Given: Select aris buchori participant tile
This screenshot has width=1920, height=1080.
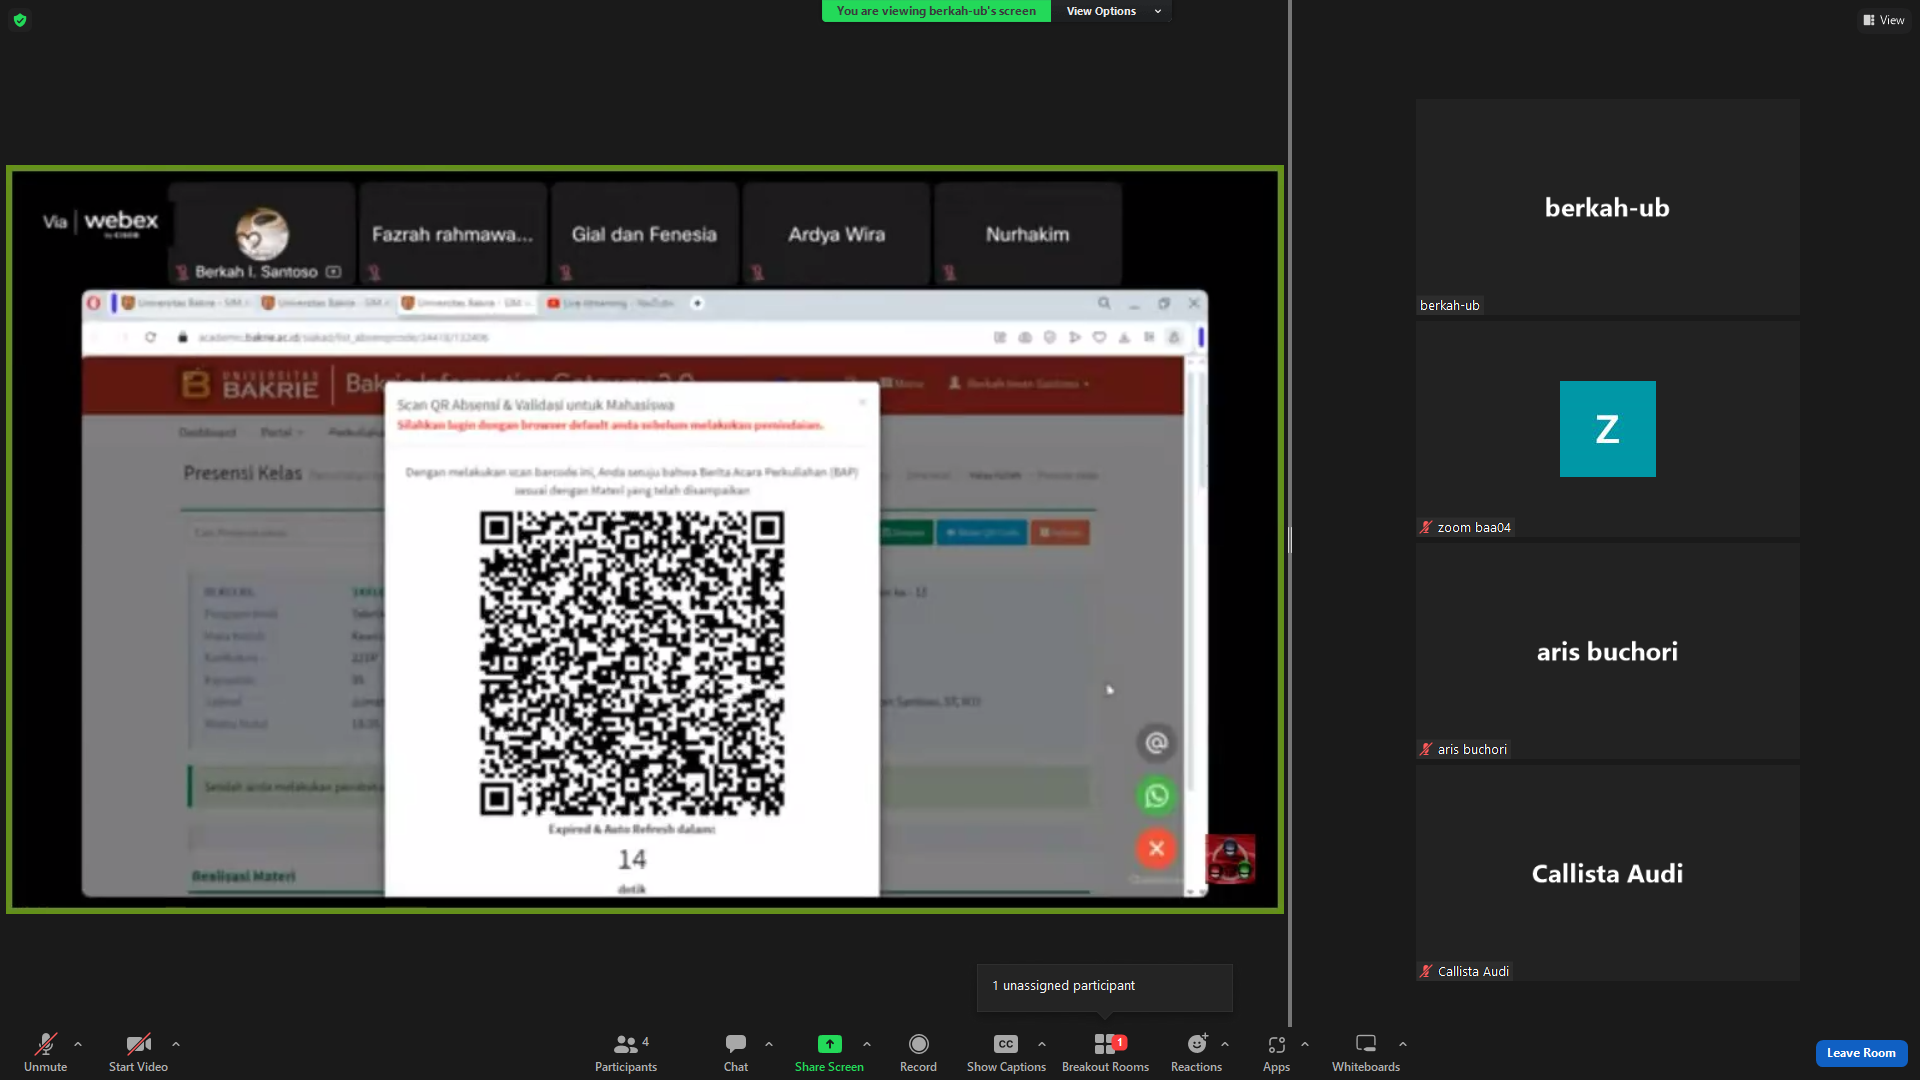Looking at the screenshot, I should click(x=1607, y=651).
